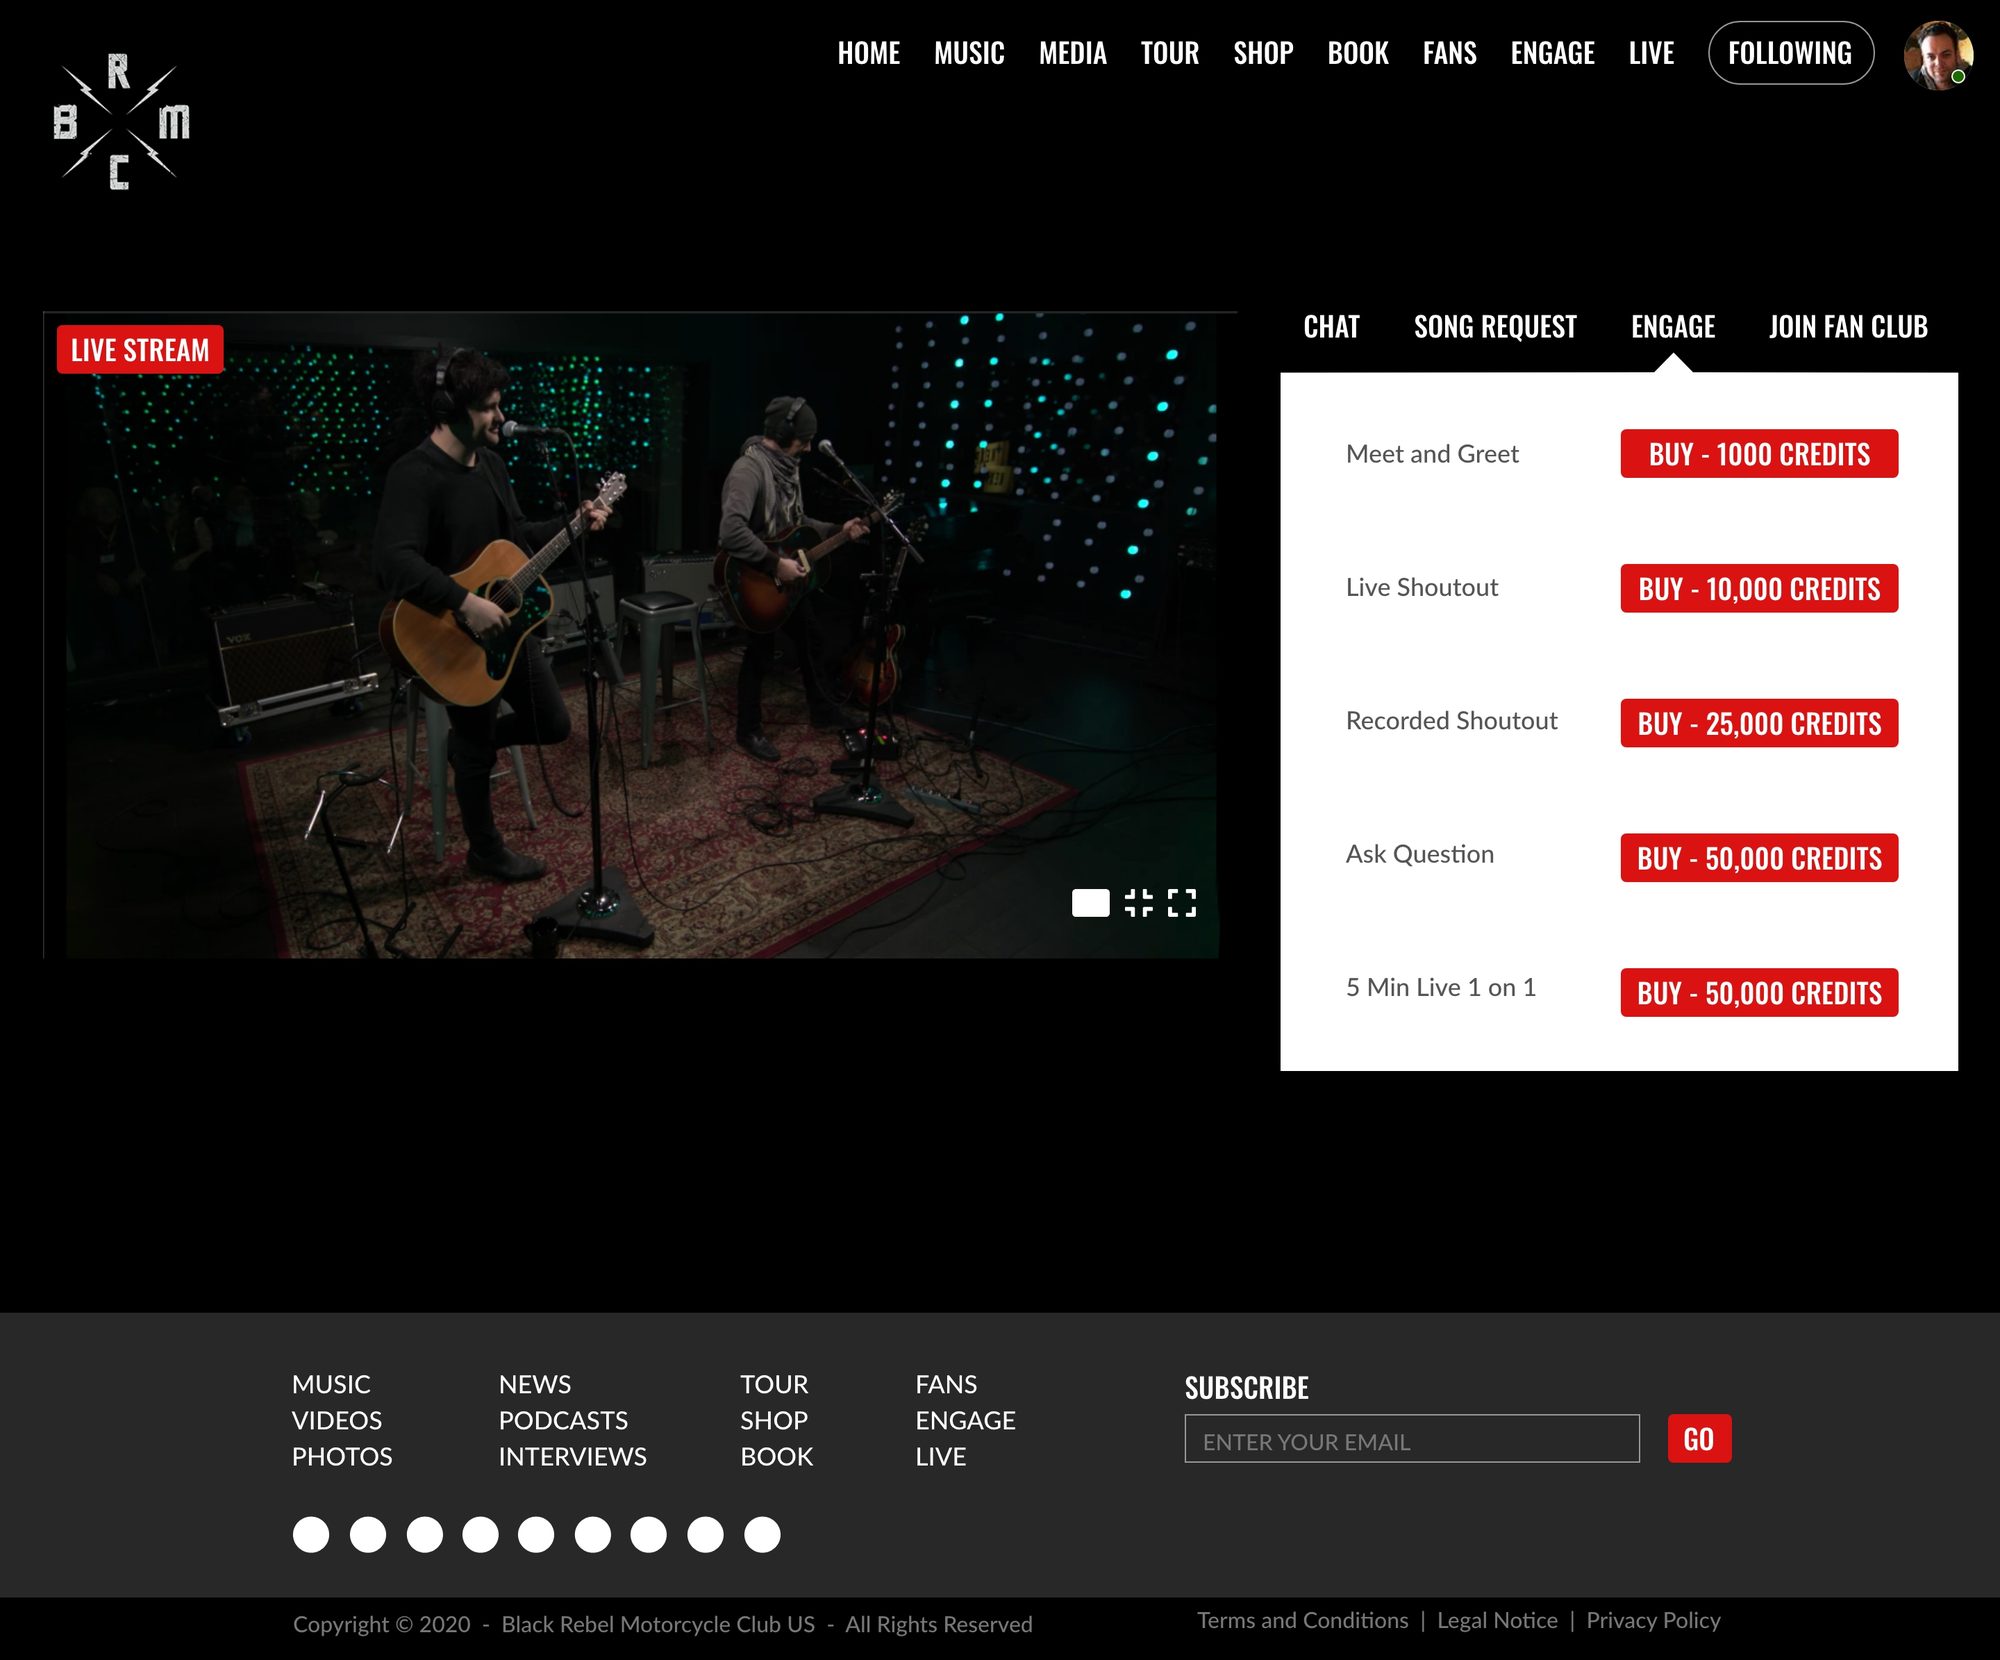
Task: Open the News footer link
Action: [535, 1385]
